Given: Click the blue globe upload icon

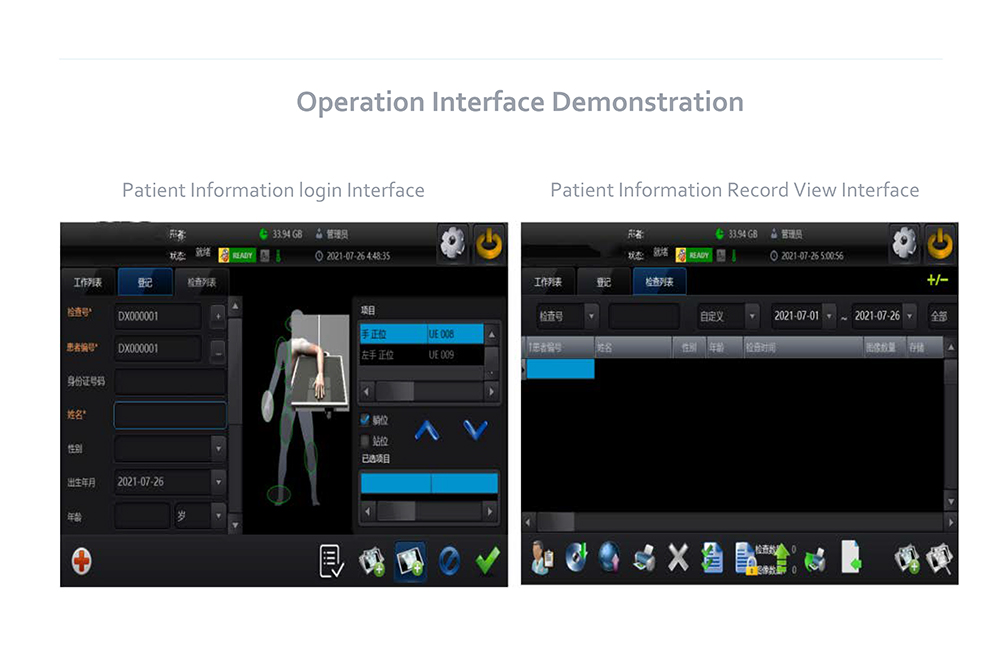Looking at the screenshot, I should click(x=609, y=558).
